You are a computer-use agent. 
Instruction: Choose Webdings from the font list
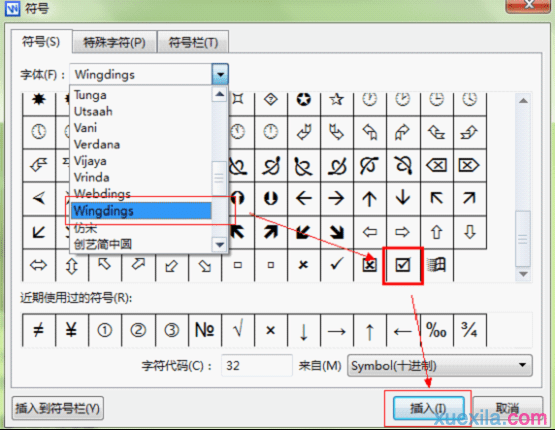(102, 194)
